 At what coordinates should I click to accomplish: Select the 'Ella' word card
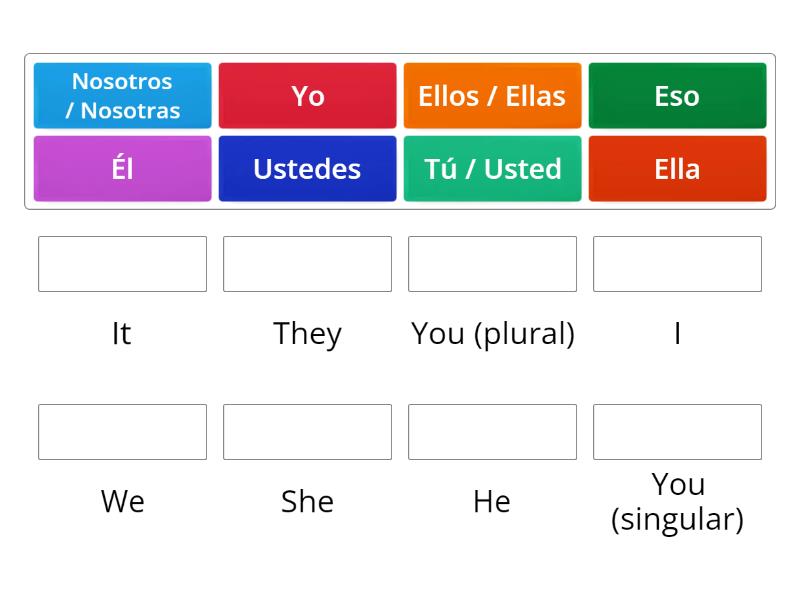(677, 168)
